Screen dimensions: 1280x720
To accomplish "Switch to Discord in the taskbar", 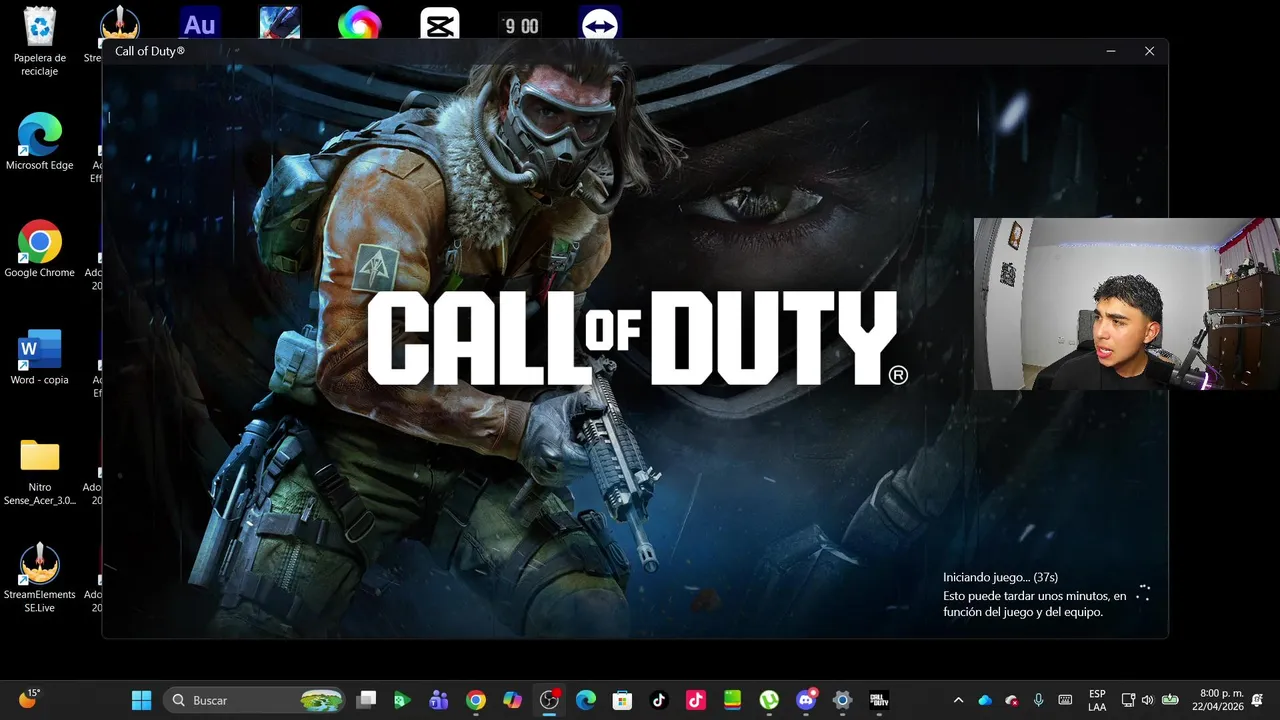I will tap(806, 700).
